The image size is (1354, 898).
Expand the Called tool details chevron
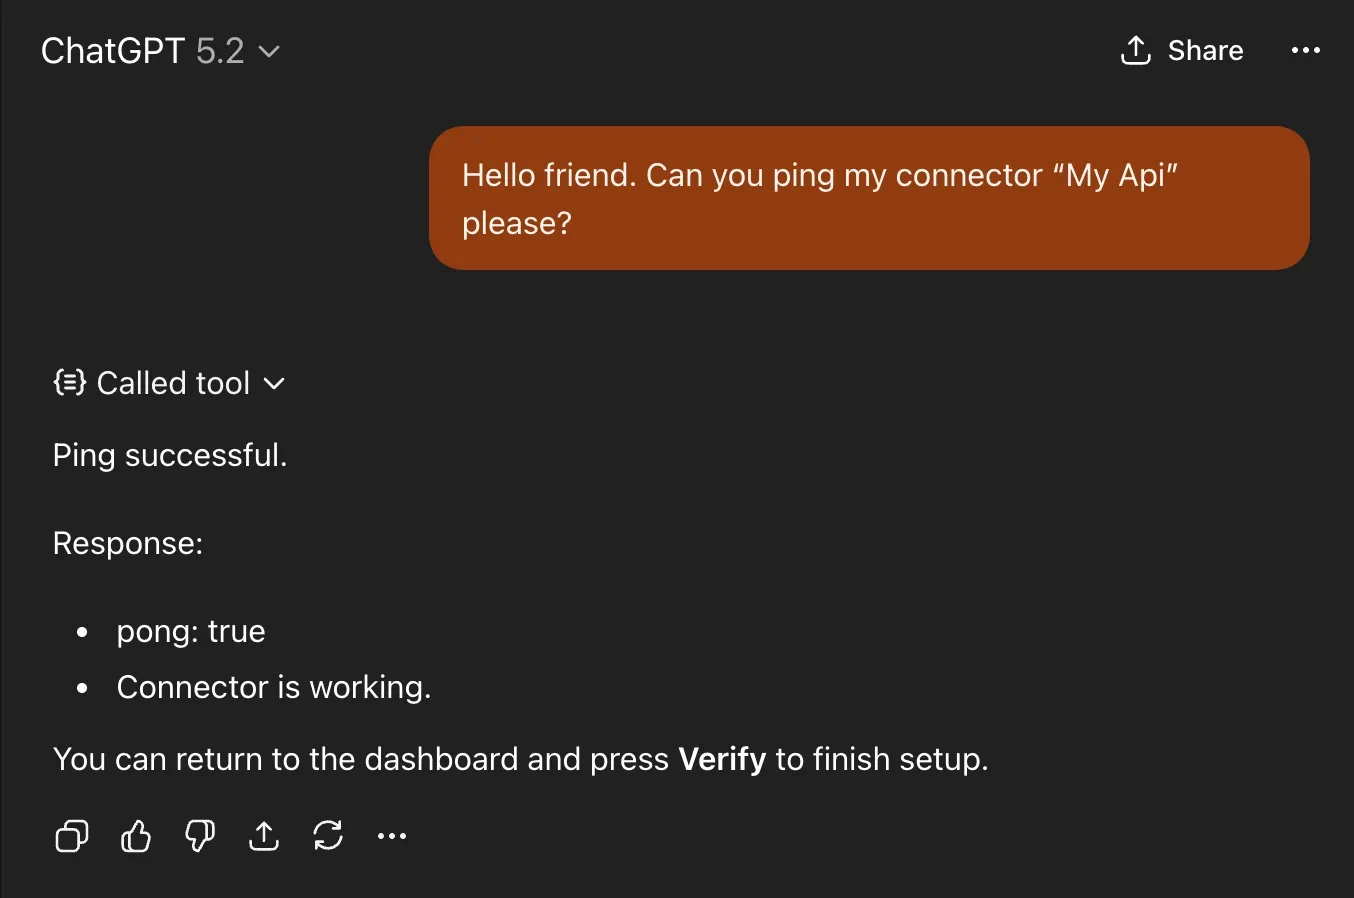[x=274, y=383]
